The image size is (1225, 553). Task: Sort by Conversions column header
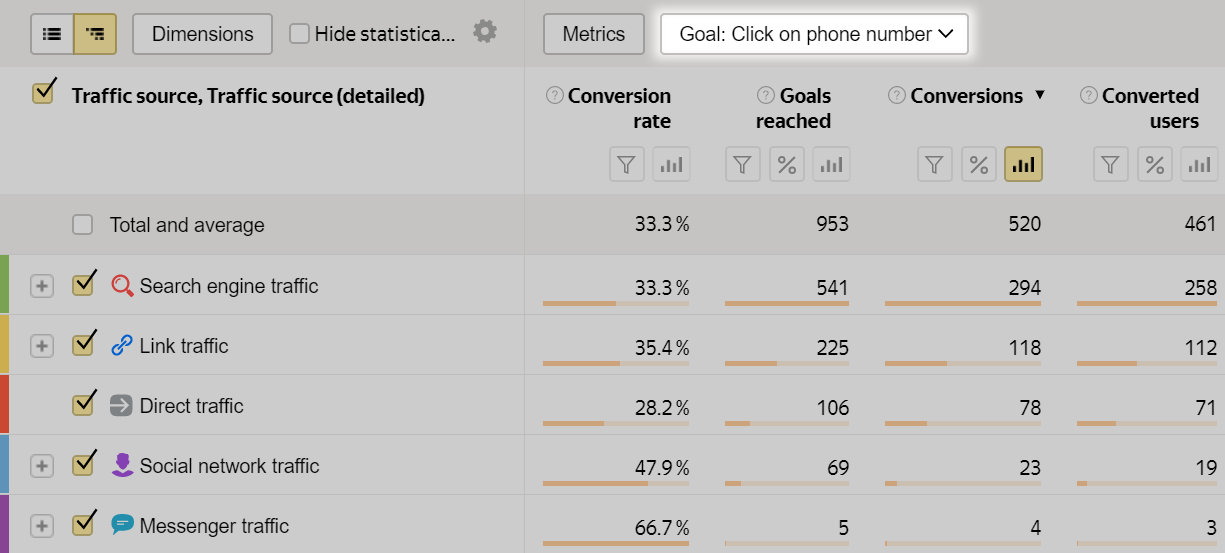coord(966,96)
